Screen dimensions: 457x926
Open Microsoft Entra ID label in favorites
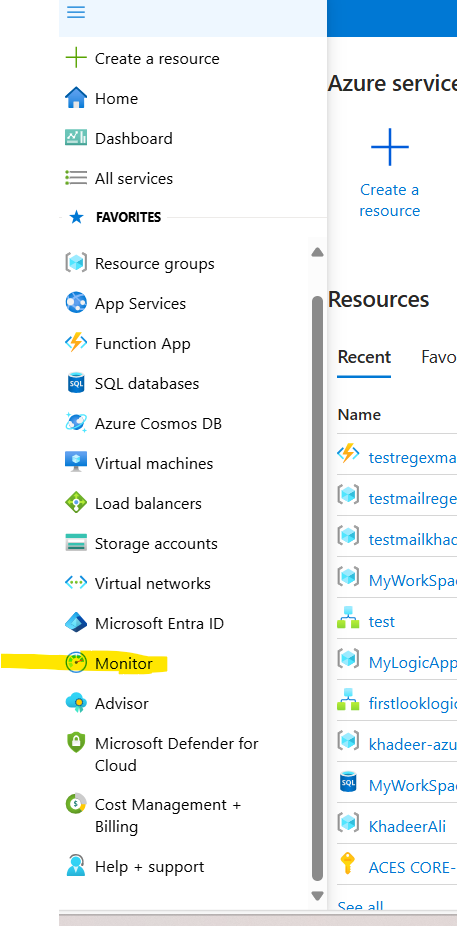pyautogui.click(x=159, y=624)
